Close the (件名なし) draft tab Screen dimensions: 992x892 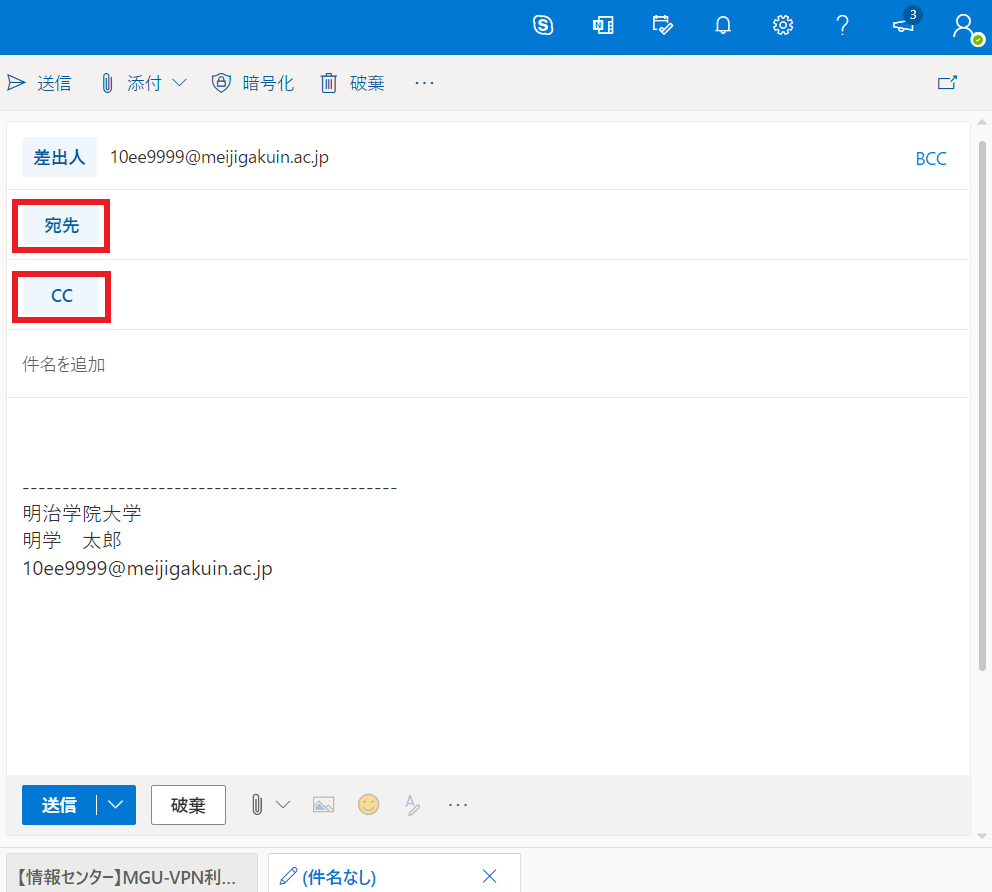click(489, 876)
